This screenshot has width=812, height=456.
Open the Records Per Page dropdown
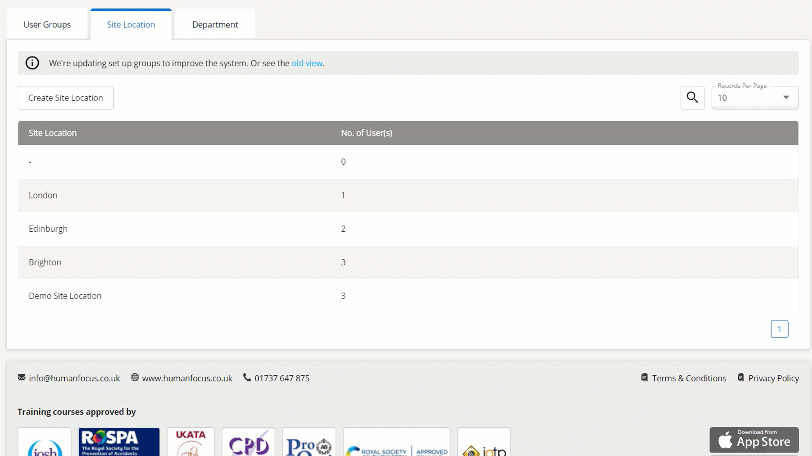click(754, 98)
